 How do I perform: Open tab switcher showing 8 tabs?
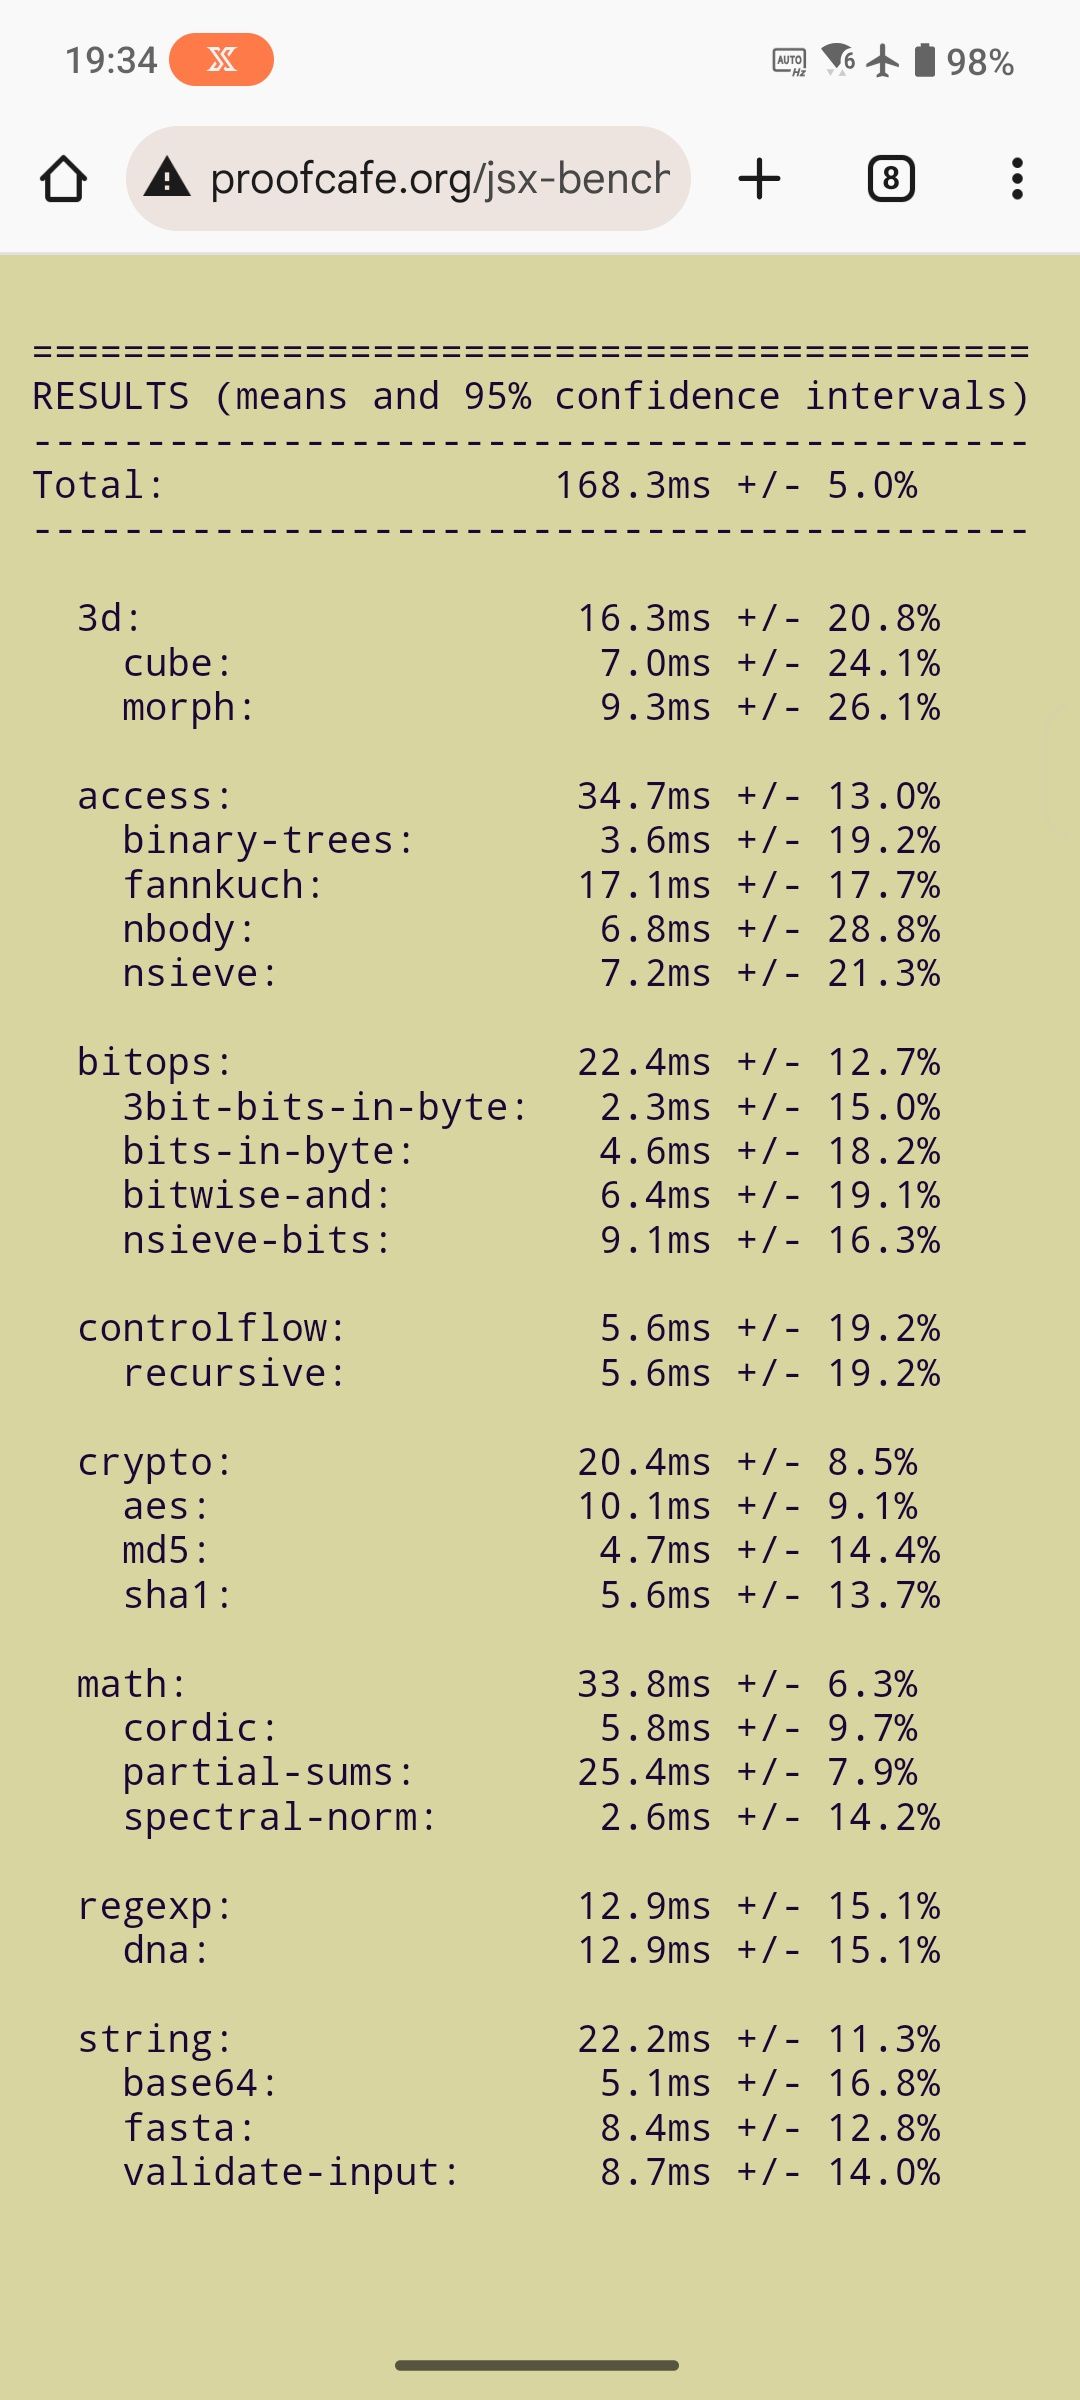891,179
